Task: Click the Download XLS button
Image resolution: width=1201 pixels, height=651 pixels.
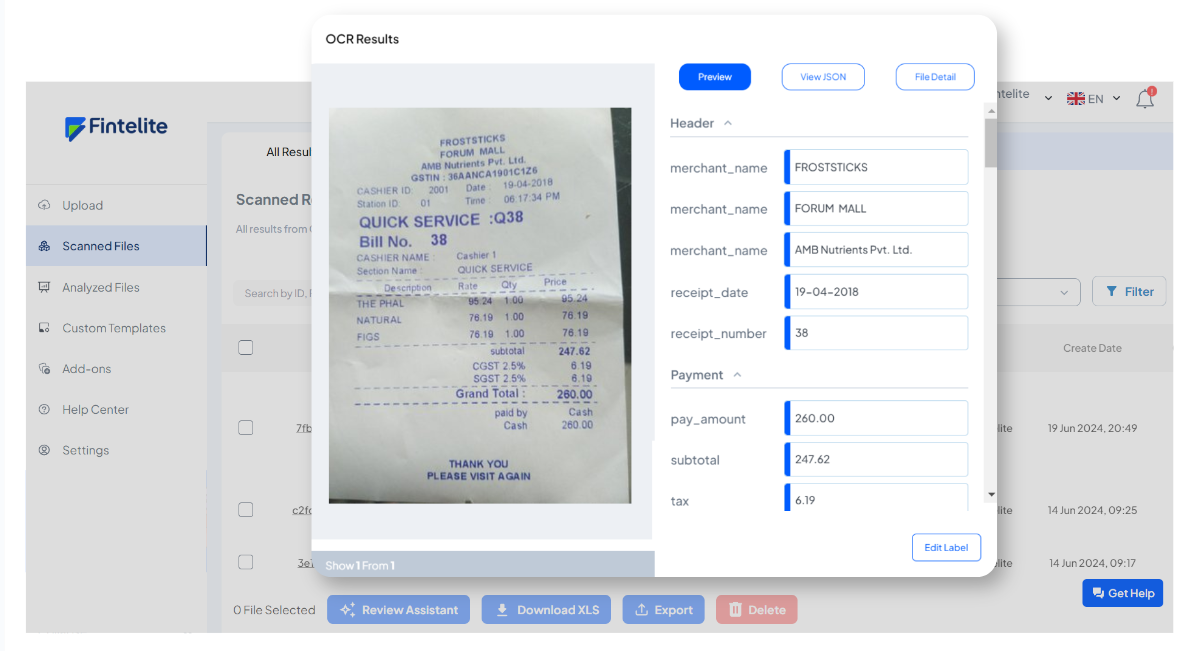Action: [x=546, y=610]
